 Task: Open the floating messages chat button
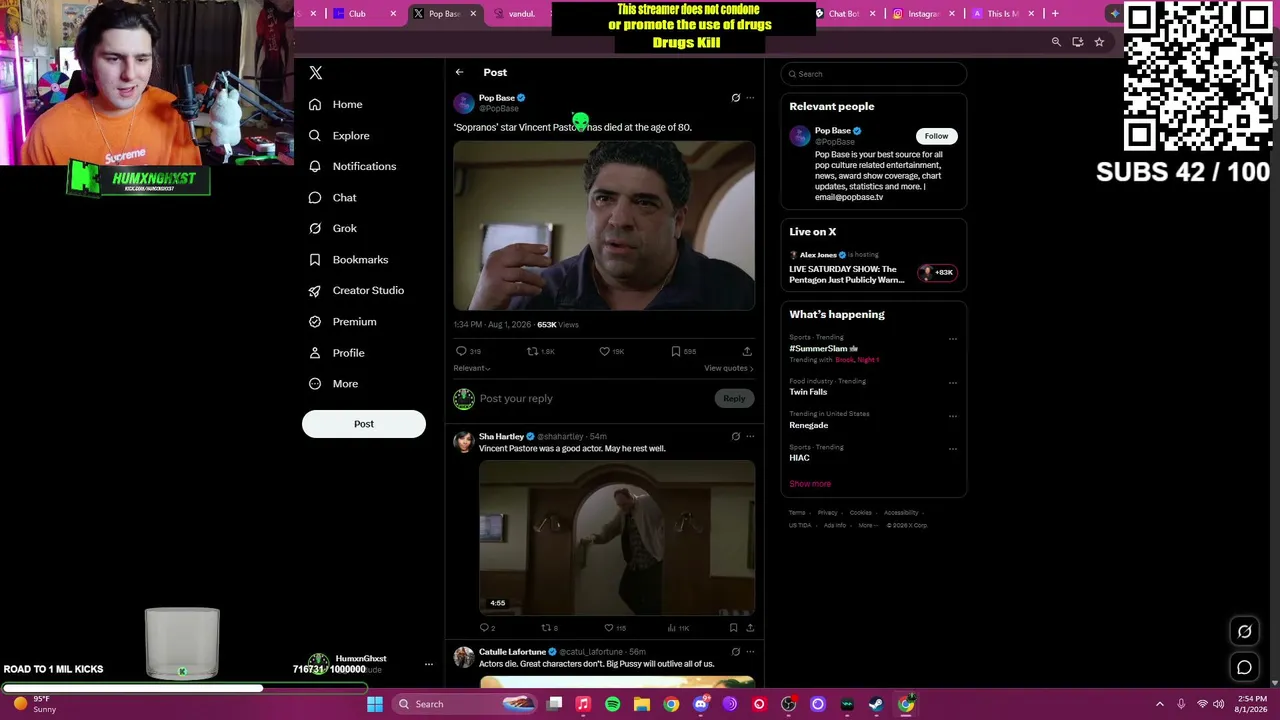1245,667
